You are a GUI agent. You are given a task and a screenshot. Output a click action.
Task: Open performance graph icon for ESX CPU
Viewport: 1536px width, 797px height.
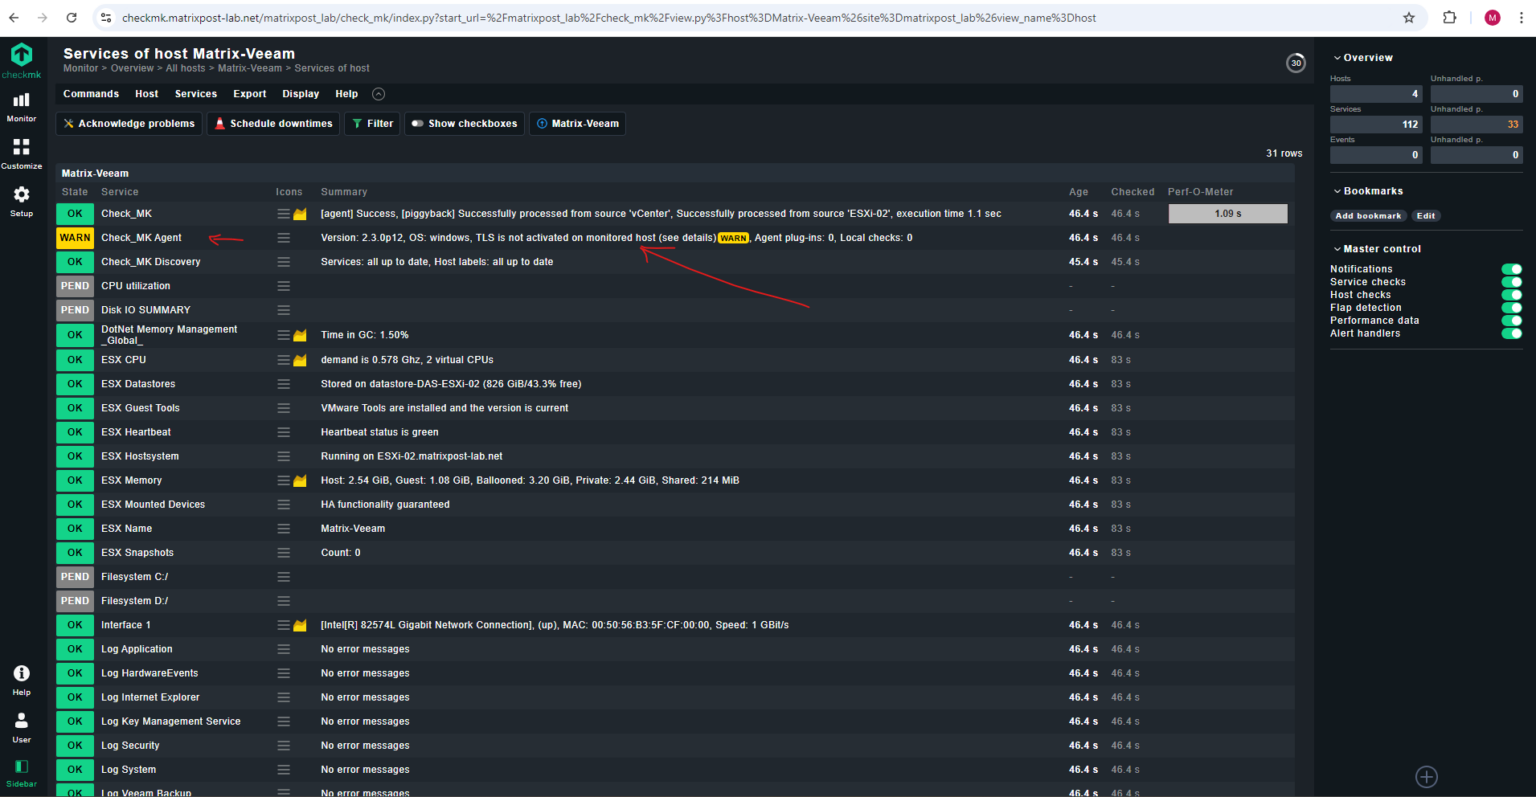pyautogui.click(x=299, y=360)
